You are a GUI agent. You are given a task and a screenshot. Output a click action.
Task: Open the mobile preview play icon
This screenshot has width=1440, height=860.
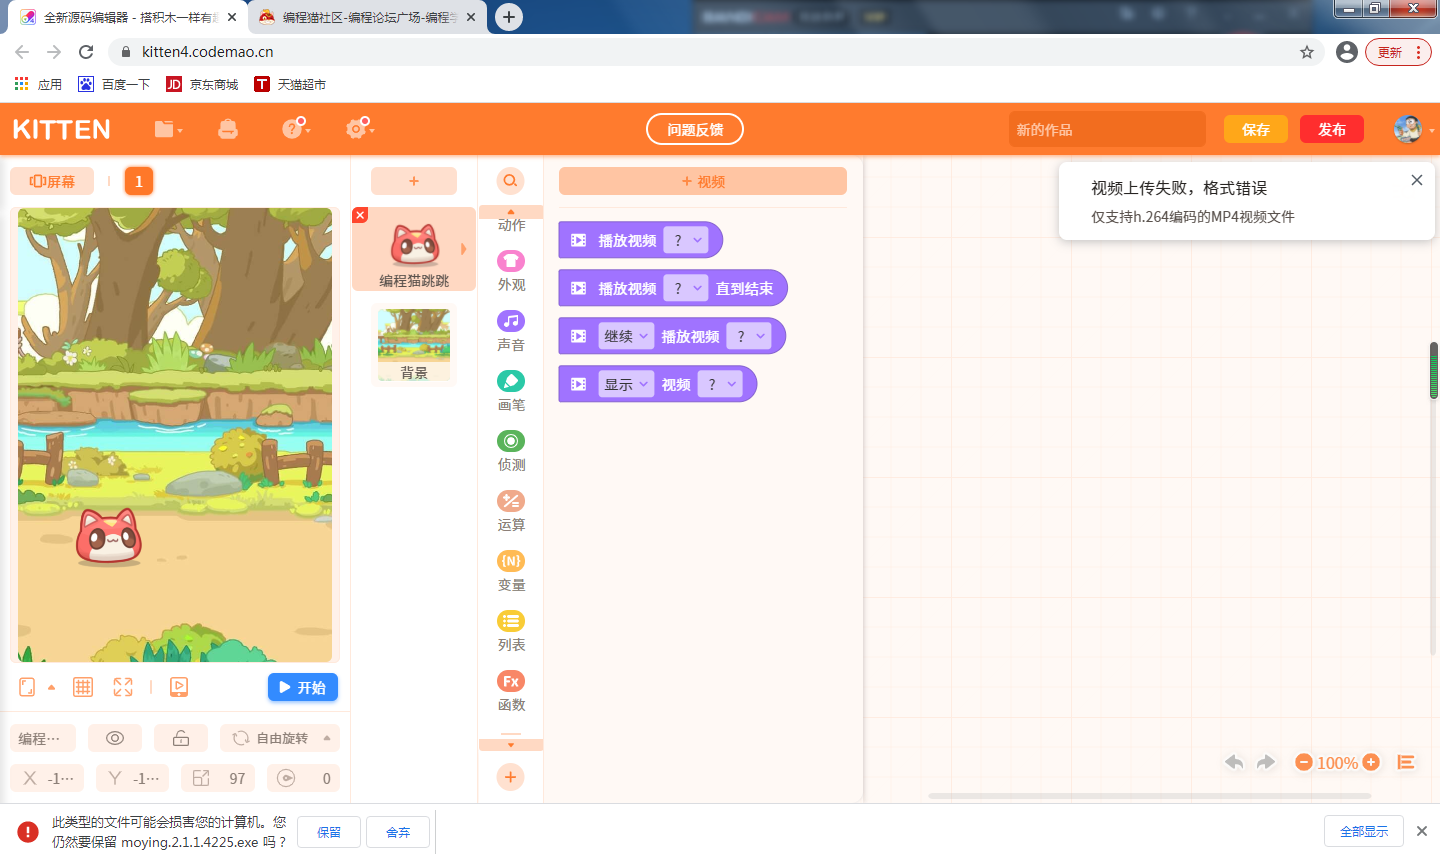179,687
